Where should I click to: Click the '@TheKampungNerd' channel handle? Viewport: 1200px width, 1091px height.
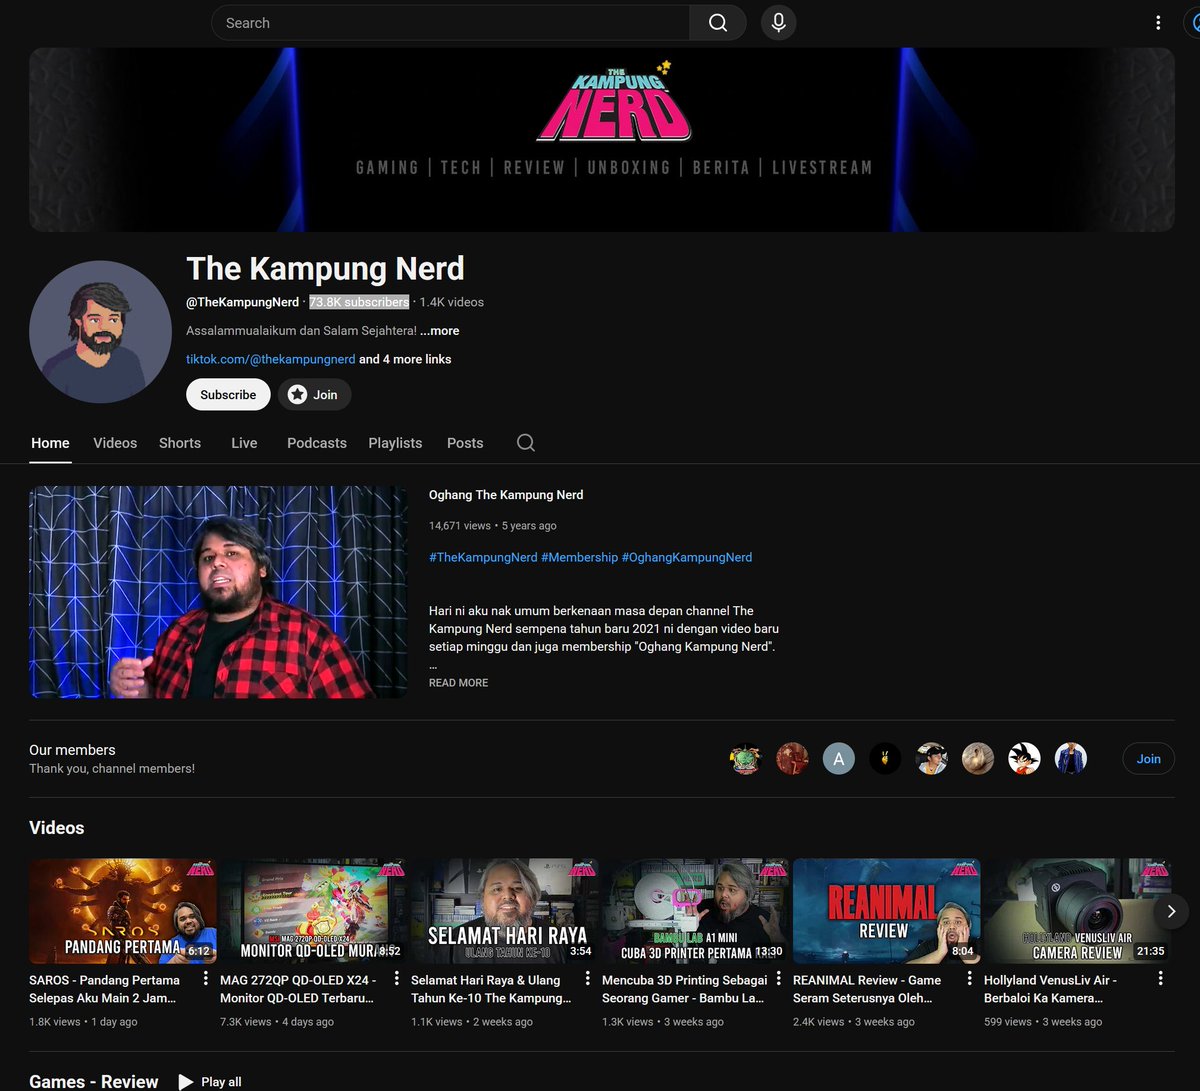pos(242,302)
